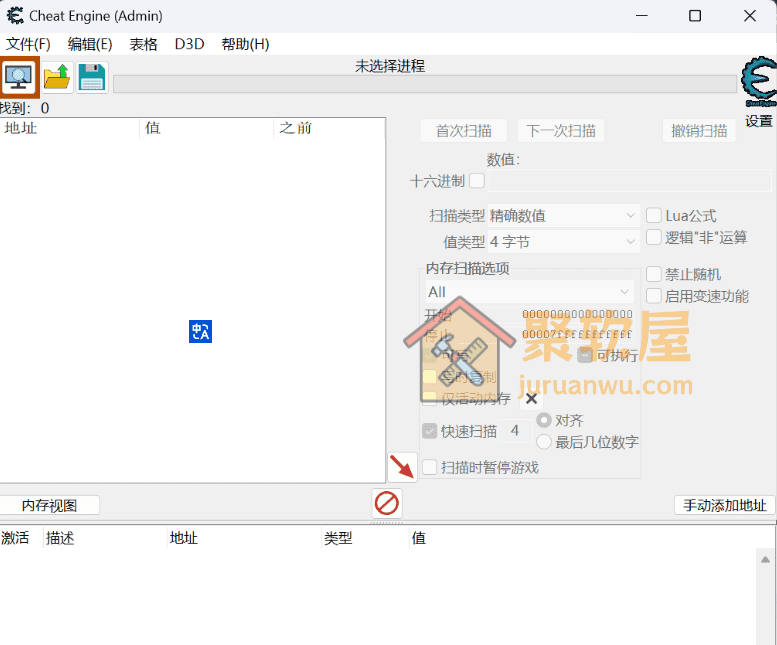777x645 pixels.
Task: Click 撤销扫描 button
Action: point(699,131)
